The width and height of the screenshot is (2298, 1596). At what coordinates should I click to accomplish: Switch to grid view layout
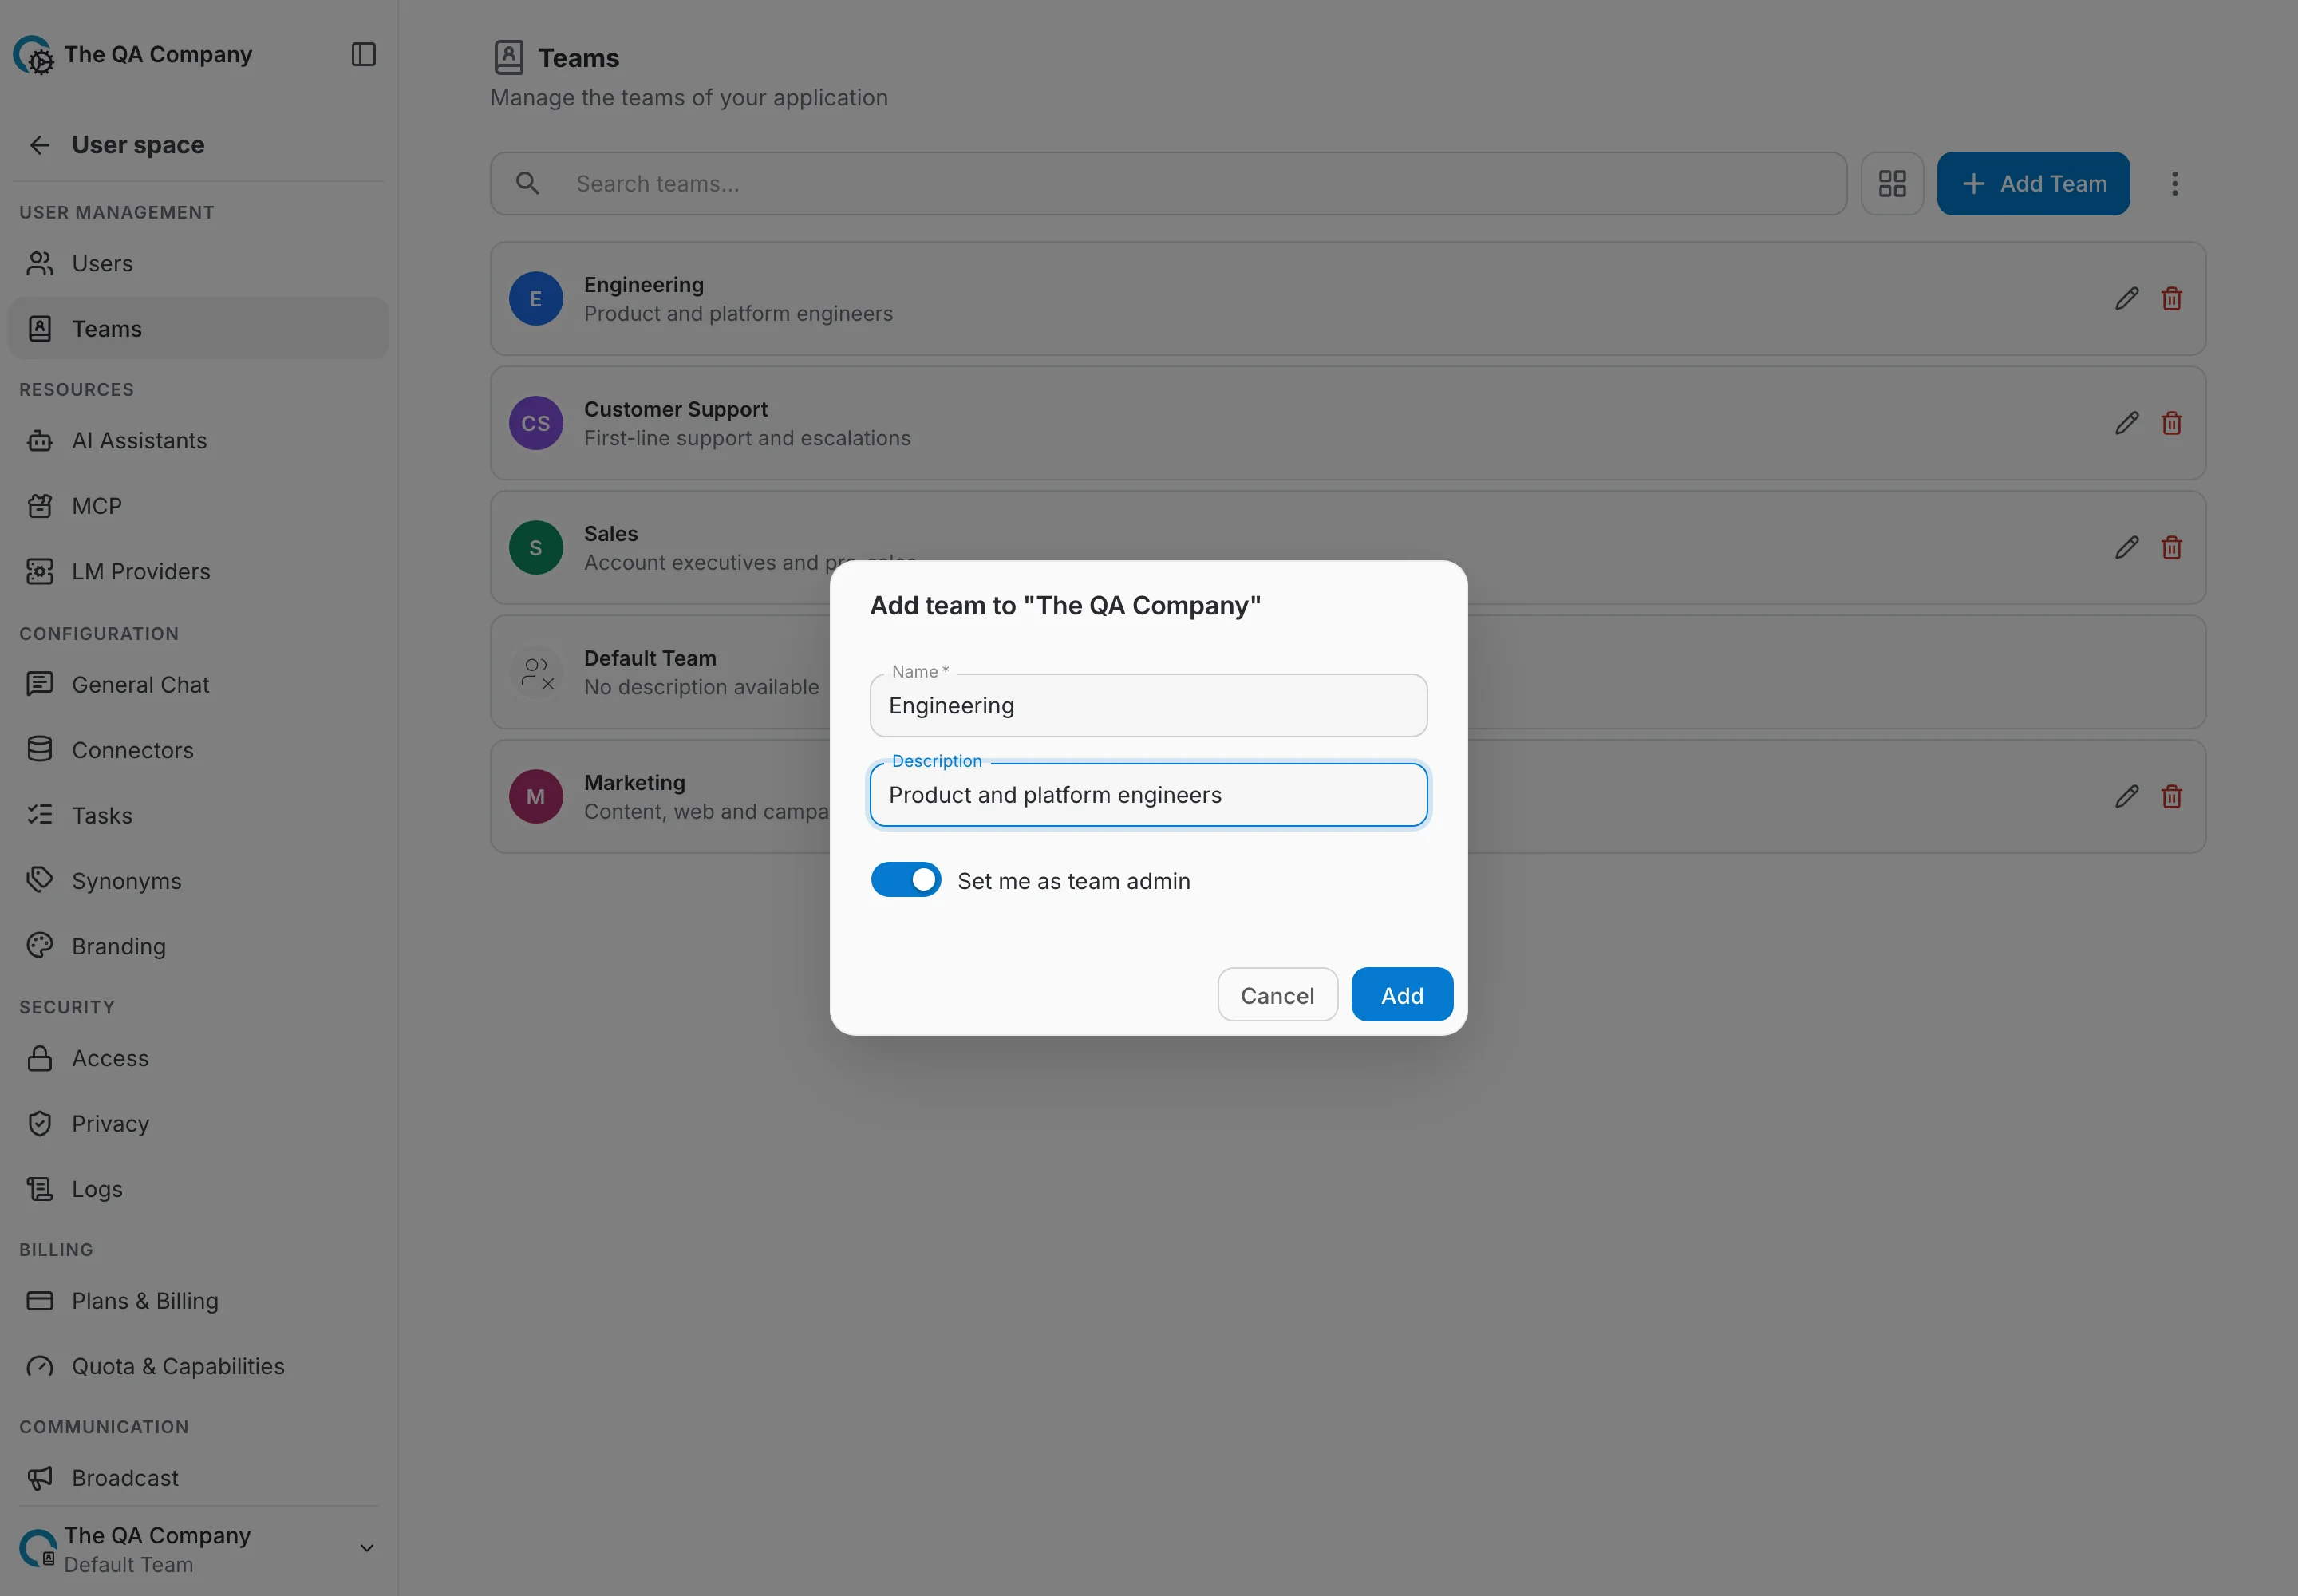click(x=1891, y=183)
